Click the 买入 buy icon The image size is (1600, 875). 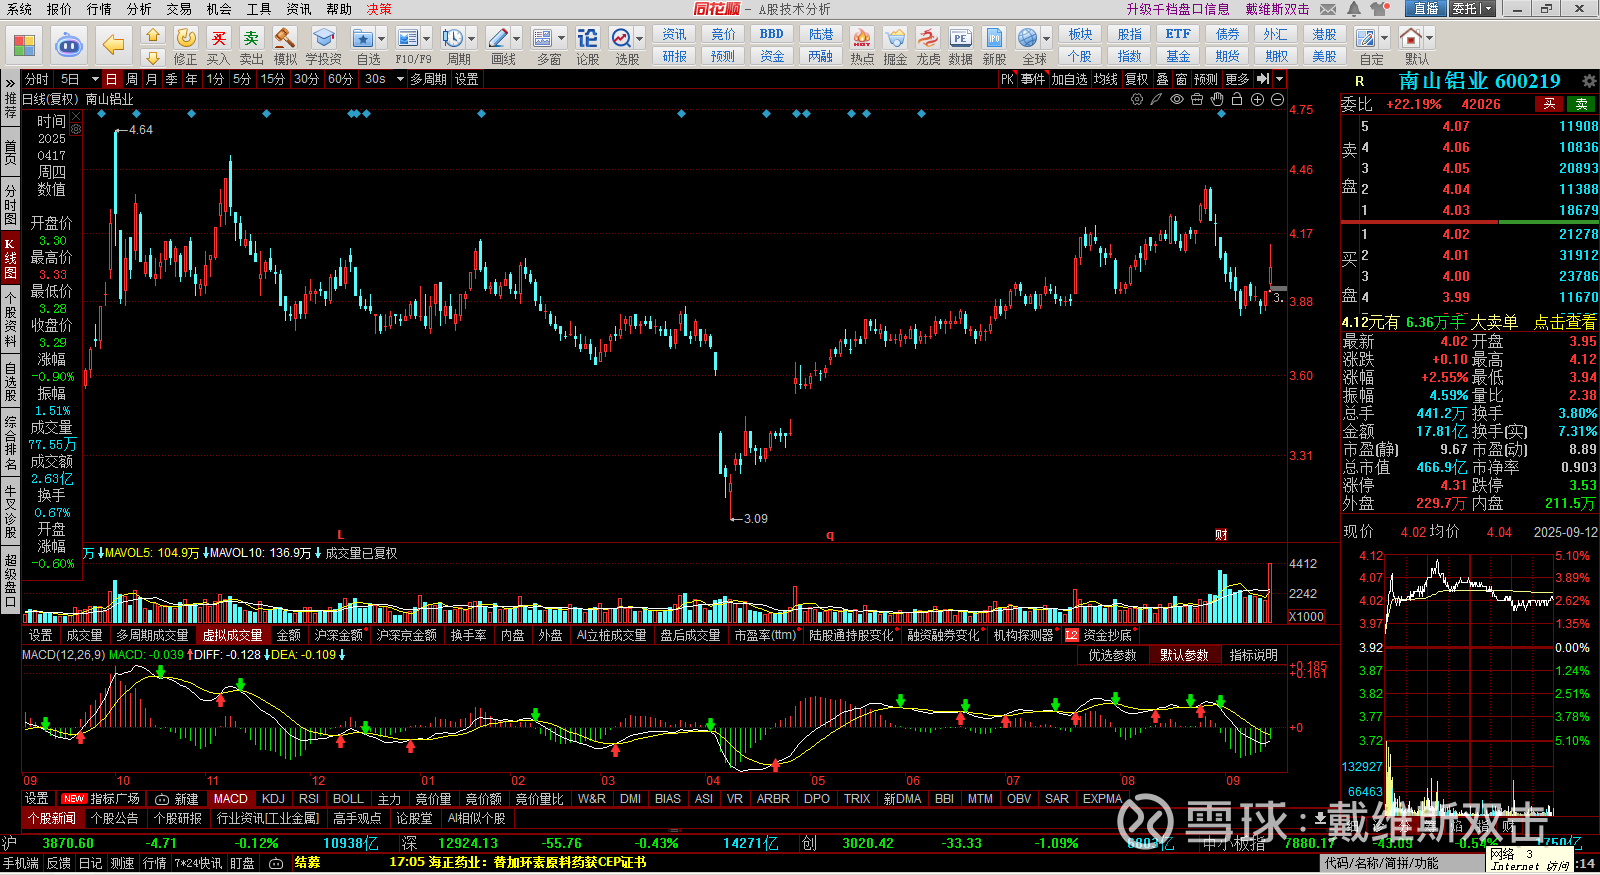tap(218, 45)
